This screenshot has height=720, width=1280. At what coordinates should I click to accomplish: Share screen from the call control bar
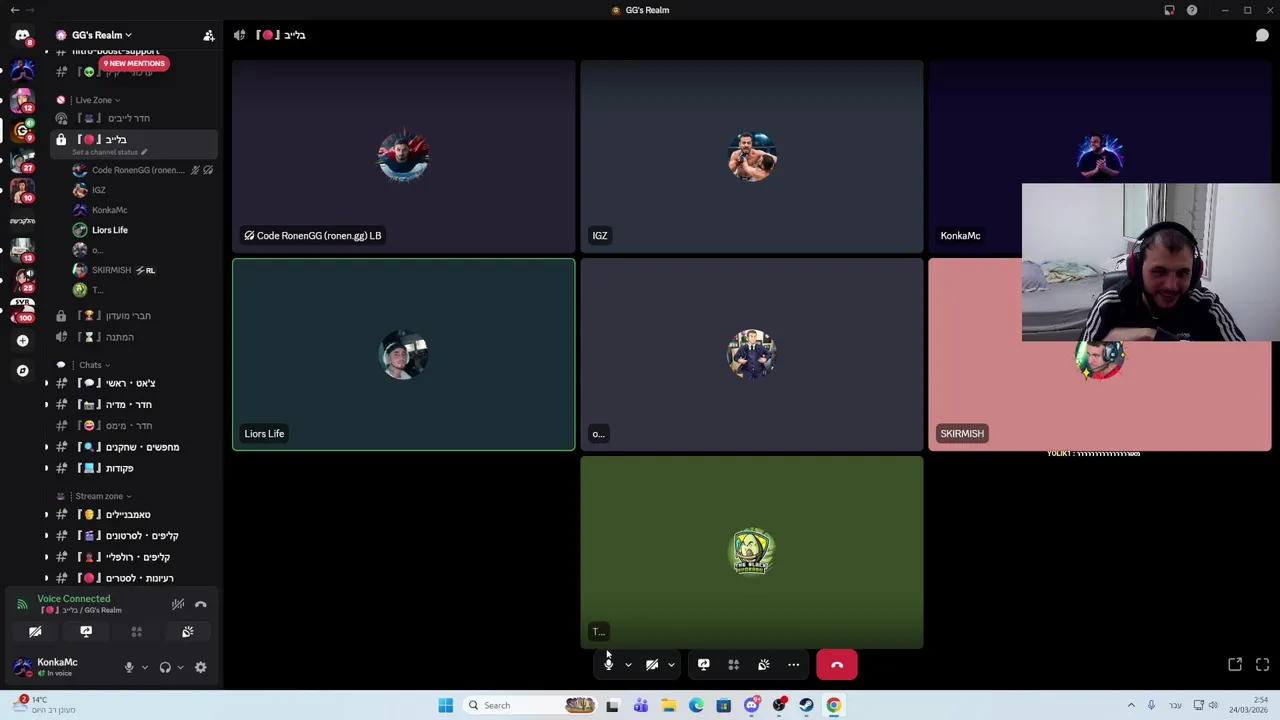[x=703, y=665]
